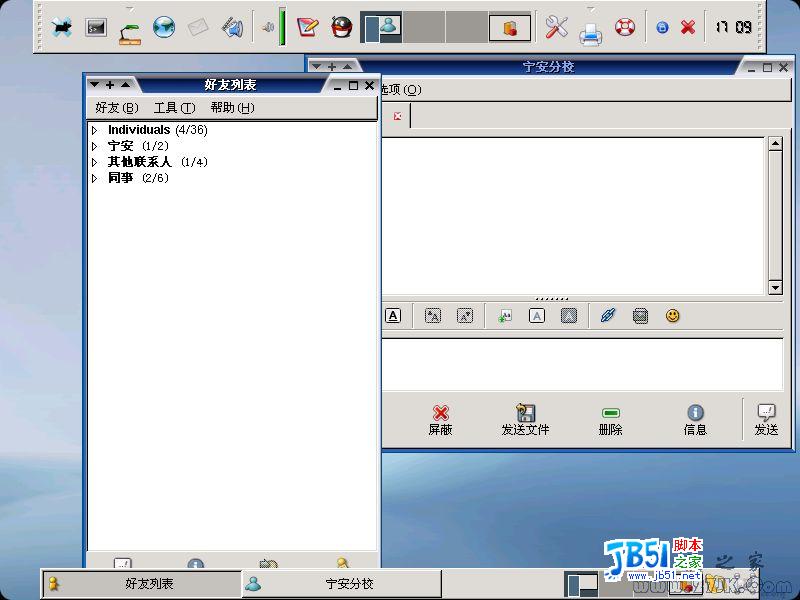Expand the 宁安 group

pos(94,146)
